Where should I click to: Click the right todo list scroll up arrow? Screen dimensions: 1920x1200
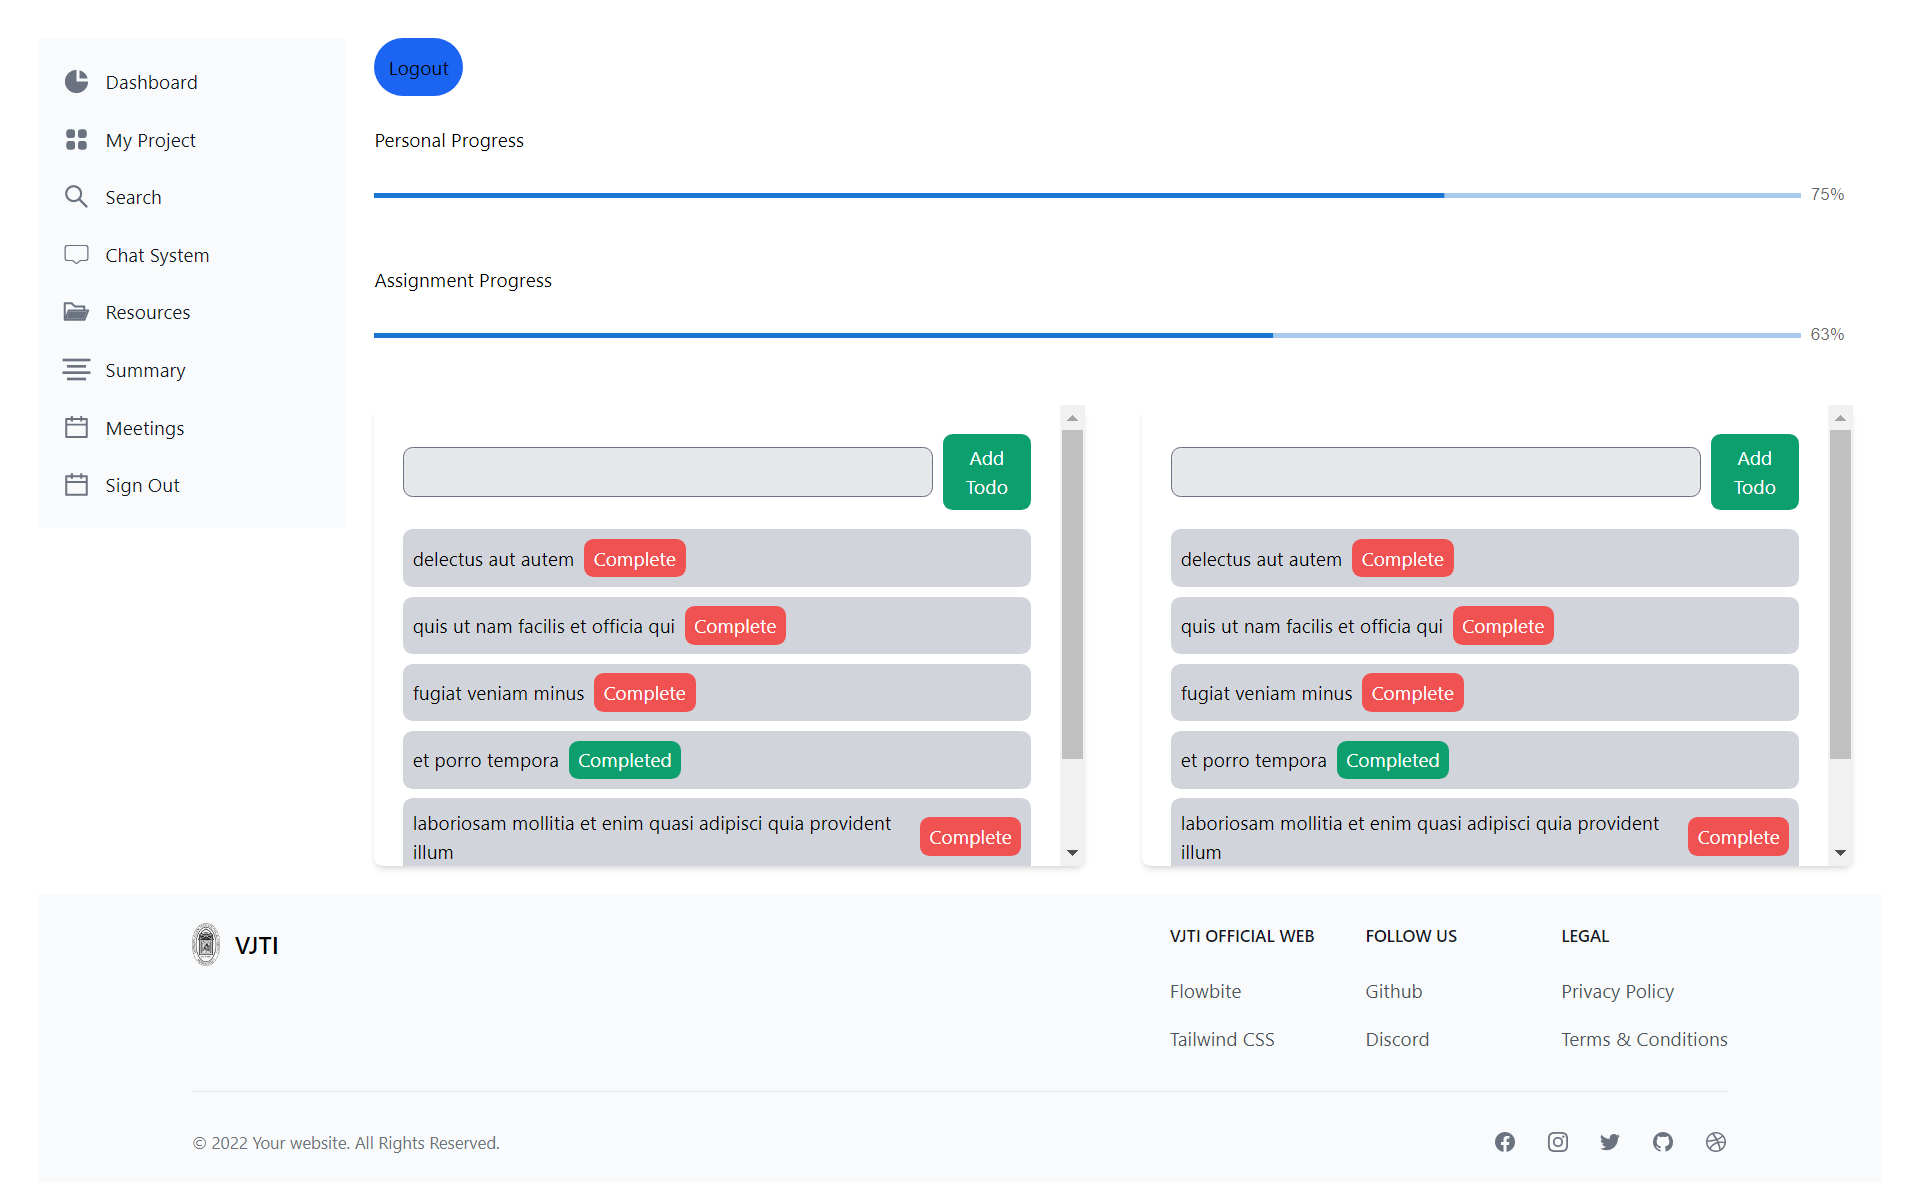pyautogui.click(x=1840, y=418)
